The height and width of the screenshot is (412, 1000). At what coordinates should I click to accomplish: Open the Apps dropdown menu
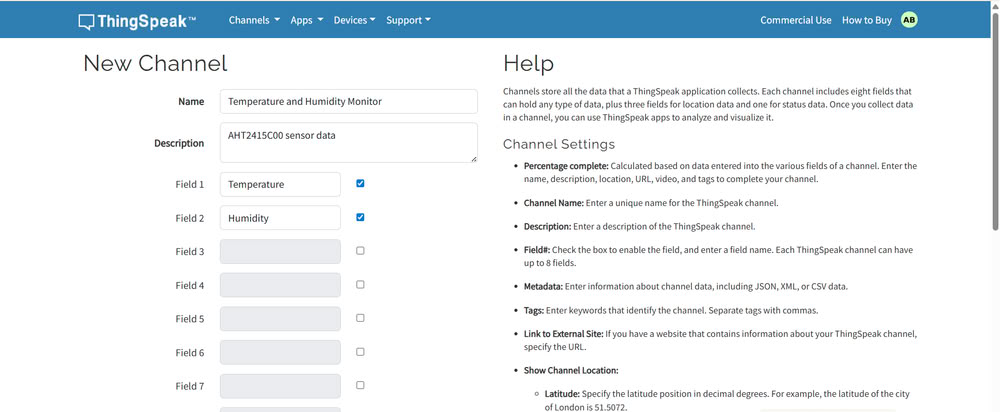tap(306, 20)
